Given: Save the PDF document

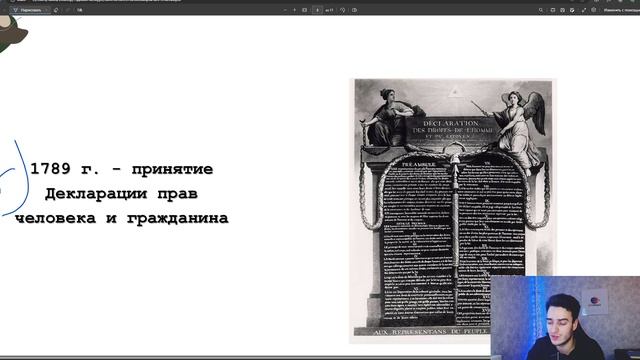Looking at the screenshot, I should pyautogui.click(x=562, y=10).
